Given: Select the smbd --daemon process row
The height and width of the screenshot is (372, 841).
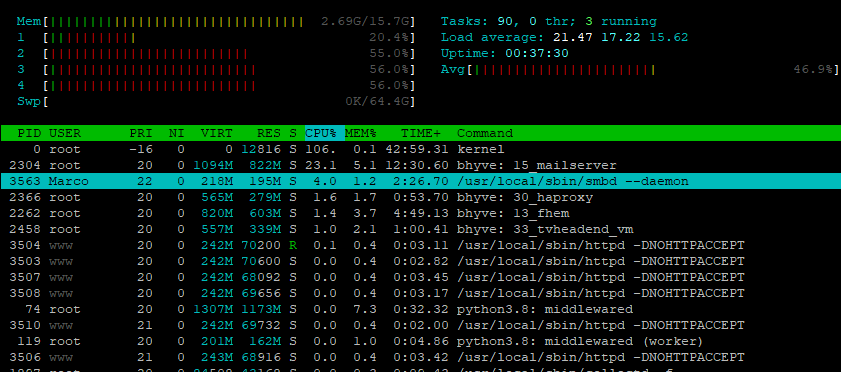Looking at the screenshot, I should point(420,181).
